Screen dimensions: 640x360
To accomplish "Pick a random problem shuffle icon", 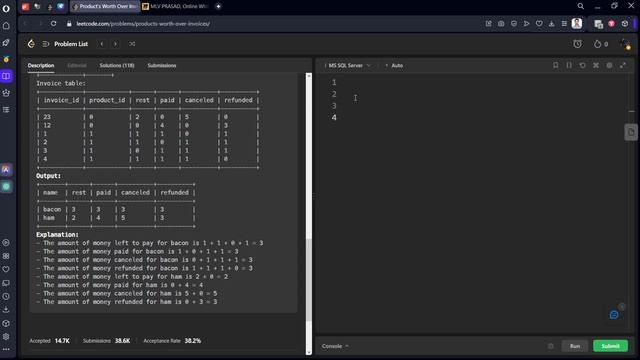I will [x=132, y=44].
